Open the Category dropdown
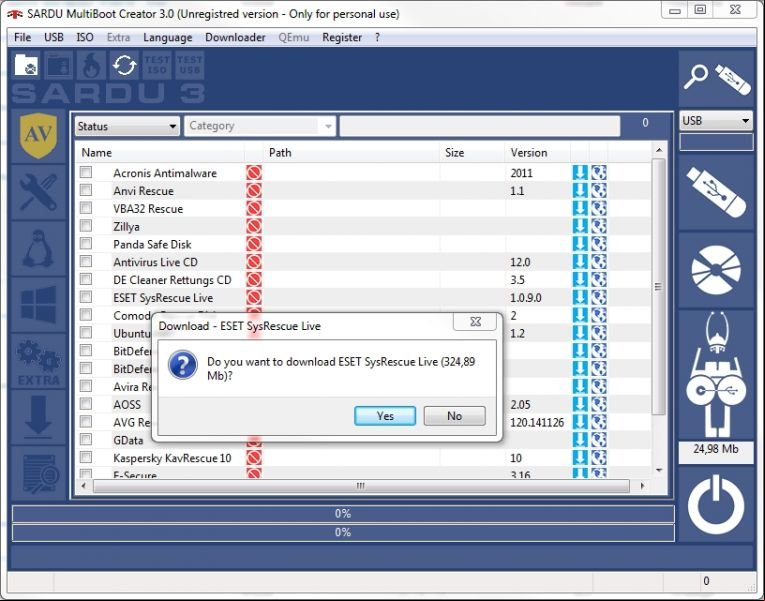Screen dimensions: 765x601 pos(260,126)
